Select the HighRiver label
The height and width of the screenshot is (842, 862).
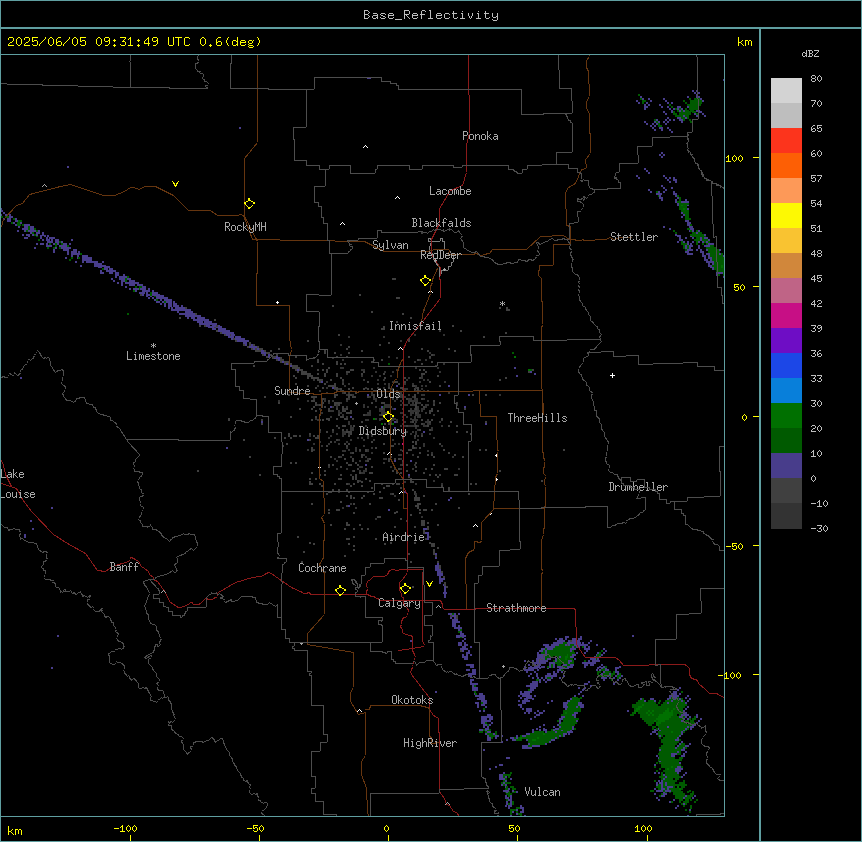tap(430, 743)
